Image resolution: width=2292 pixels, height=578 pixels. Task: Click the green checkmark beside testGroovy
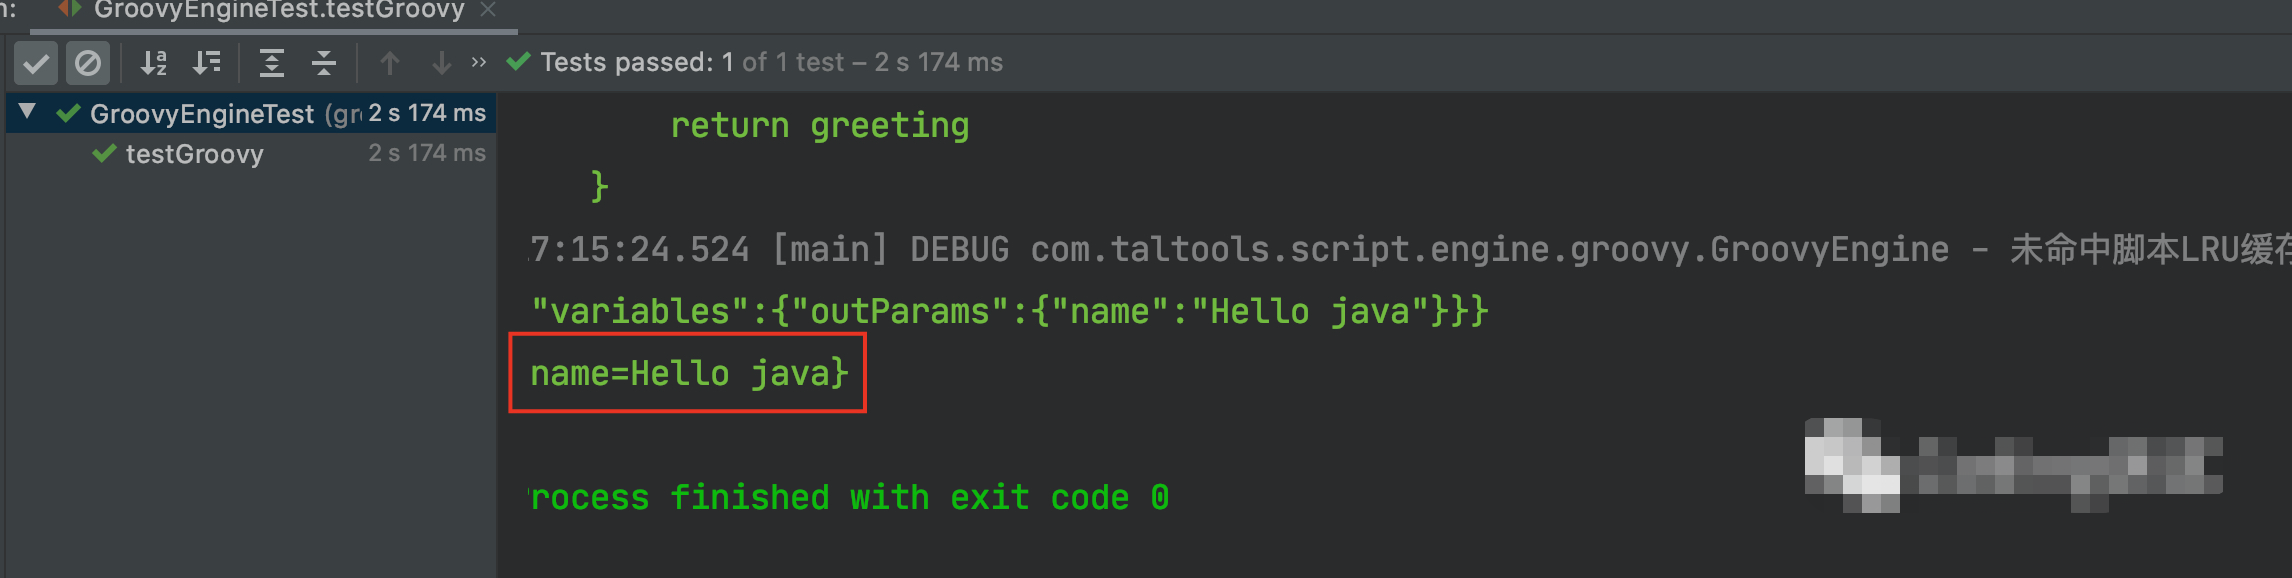pos(104,154)
